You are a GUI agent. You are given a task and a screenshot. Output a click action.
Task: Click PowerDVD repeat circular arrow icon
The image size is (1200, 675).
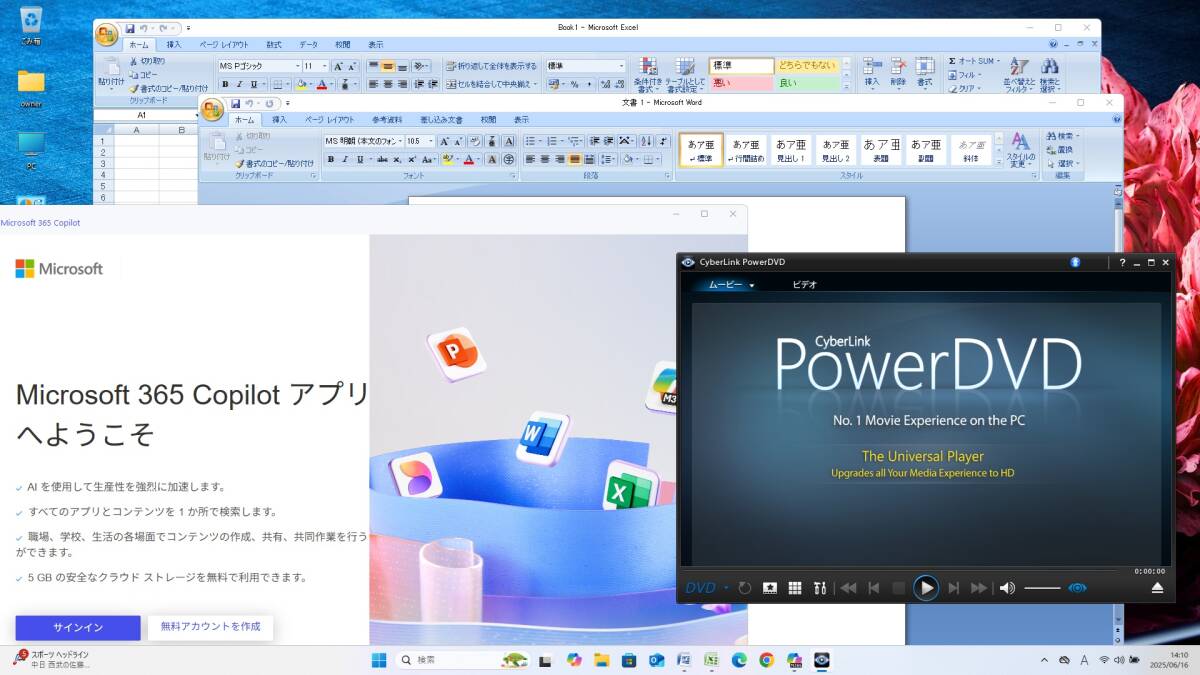point(745,588)
